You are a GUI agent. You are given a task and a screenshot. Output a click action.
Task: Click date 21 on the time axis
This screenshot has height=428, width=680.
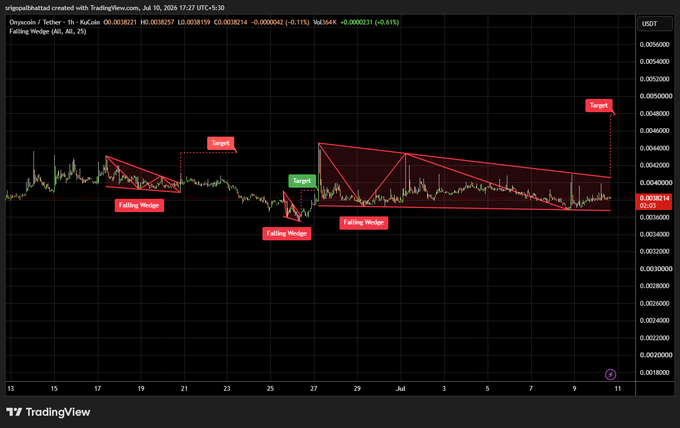click(x=184, y=389)
